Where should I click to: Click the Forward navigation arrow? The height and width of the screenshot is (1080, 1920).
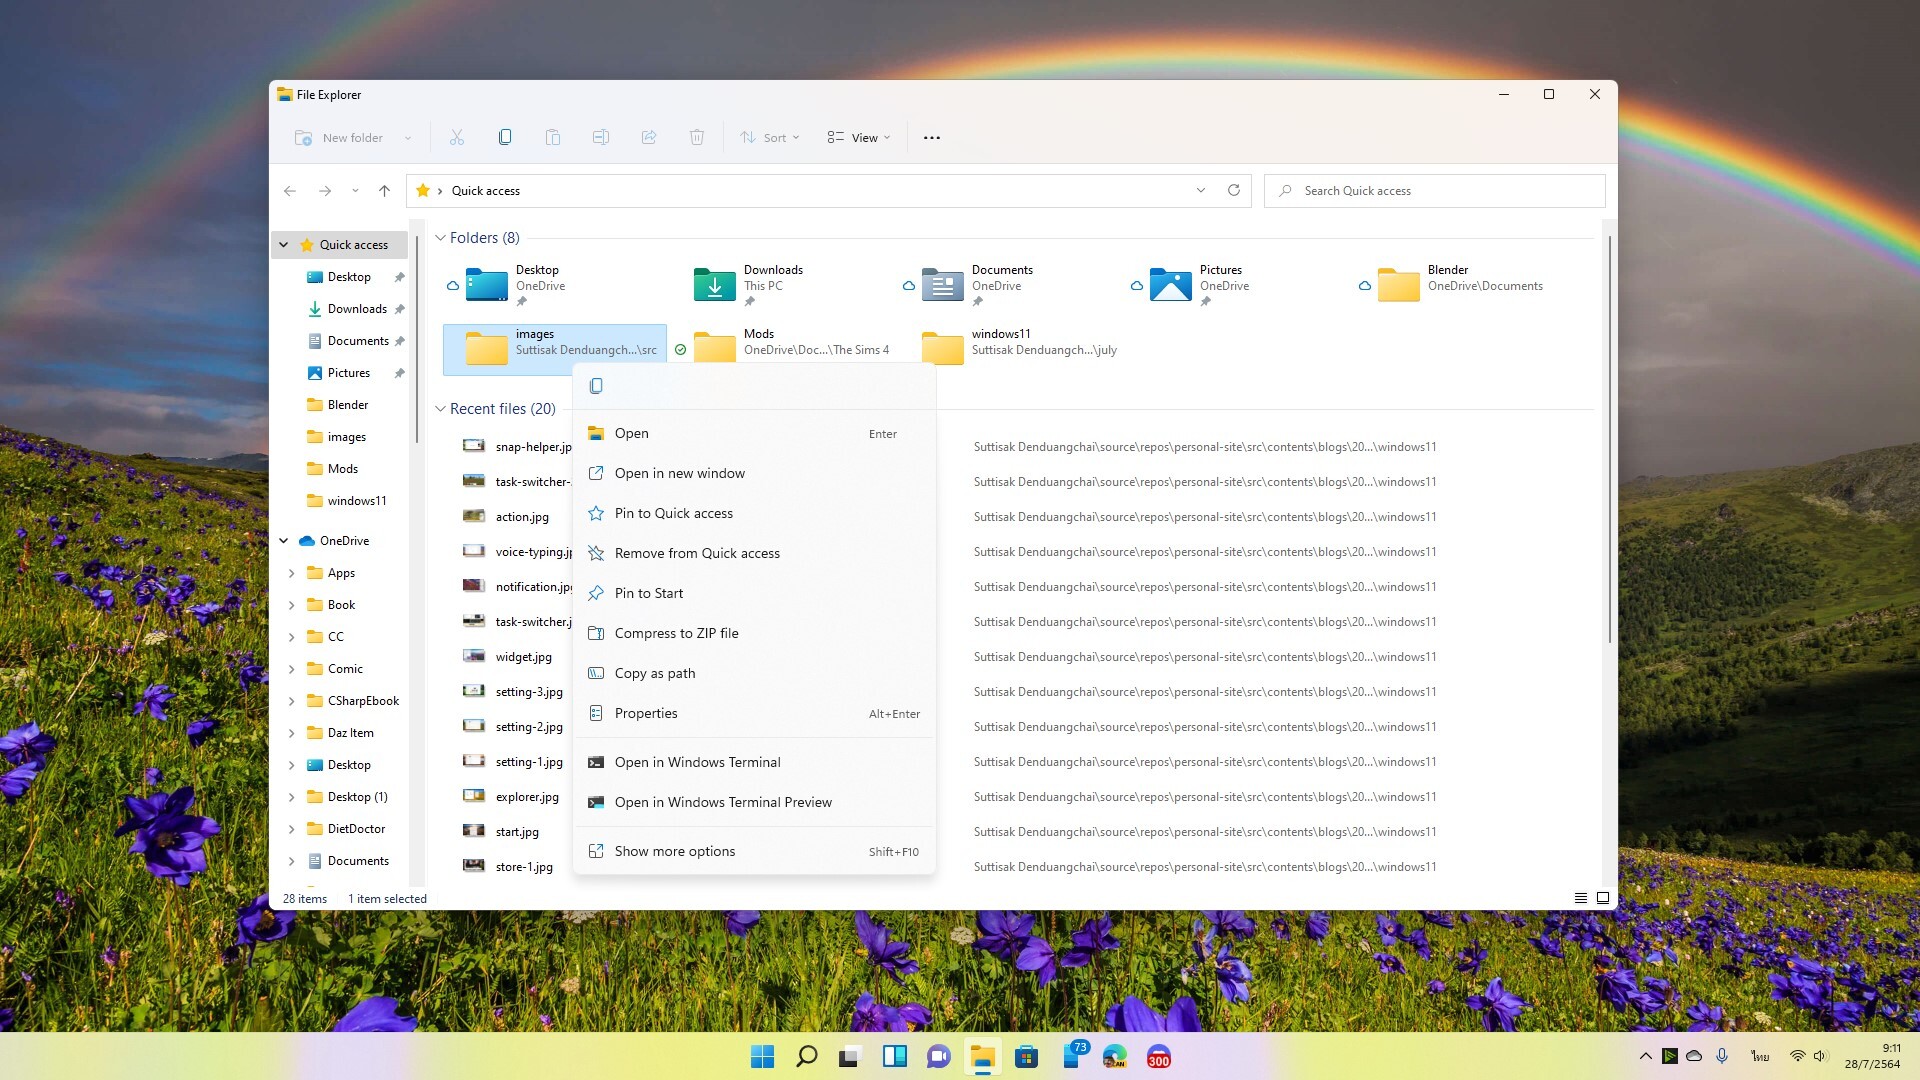tap(325, 190)
